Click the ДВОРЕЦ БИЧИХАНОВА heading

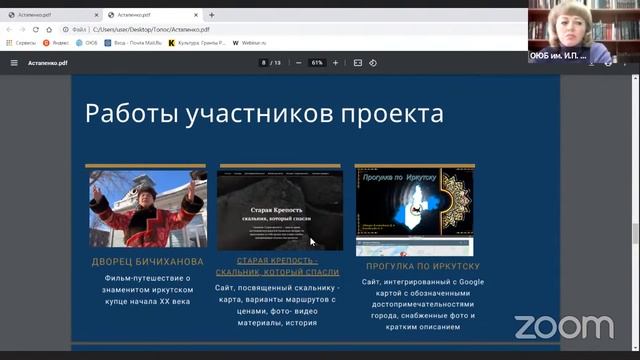pos(147,262)
